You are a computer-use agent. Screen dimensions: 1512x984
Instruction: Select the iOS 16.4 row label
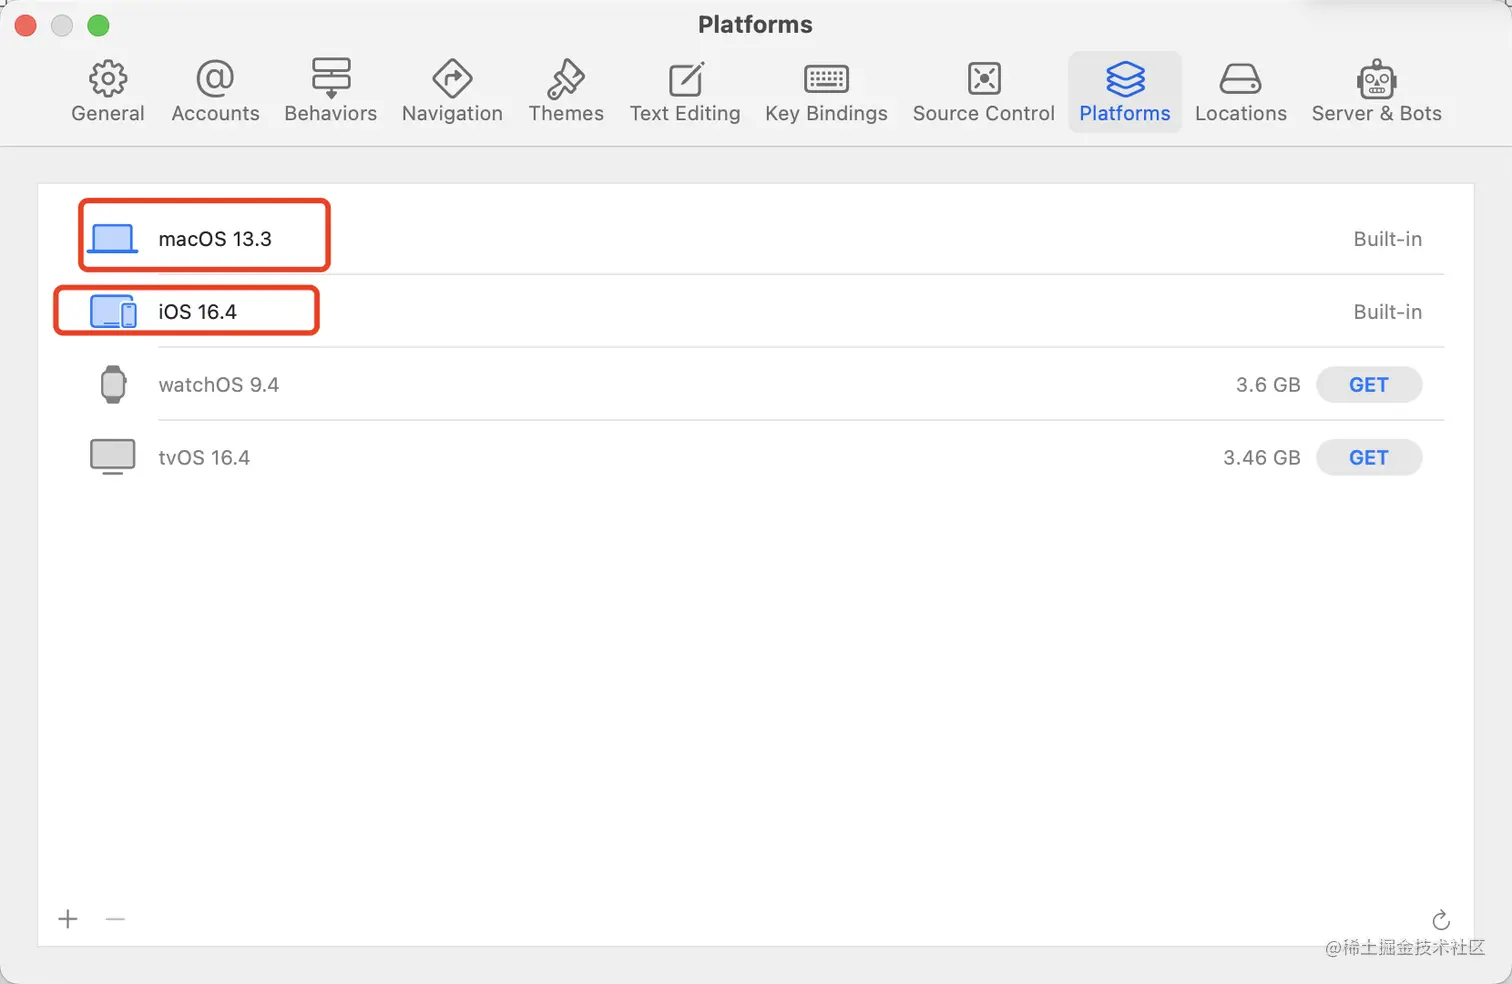click(198, 312)
